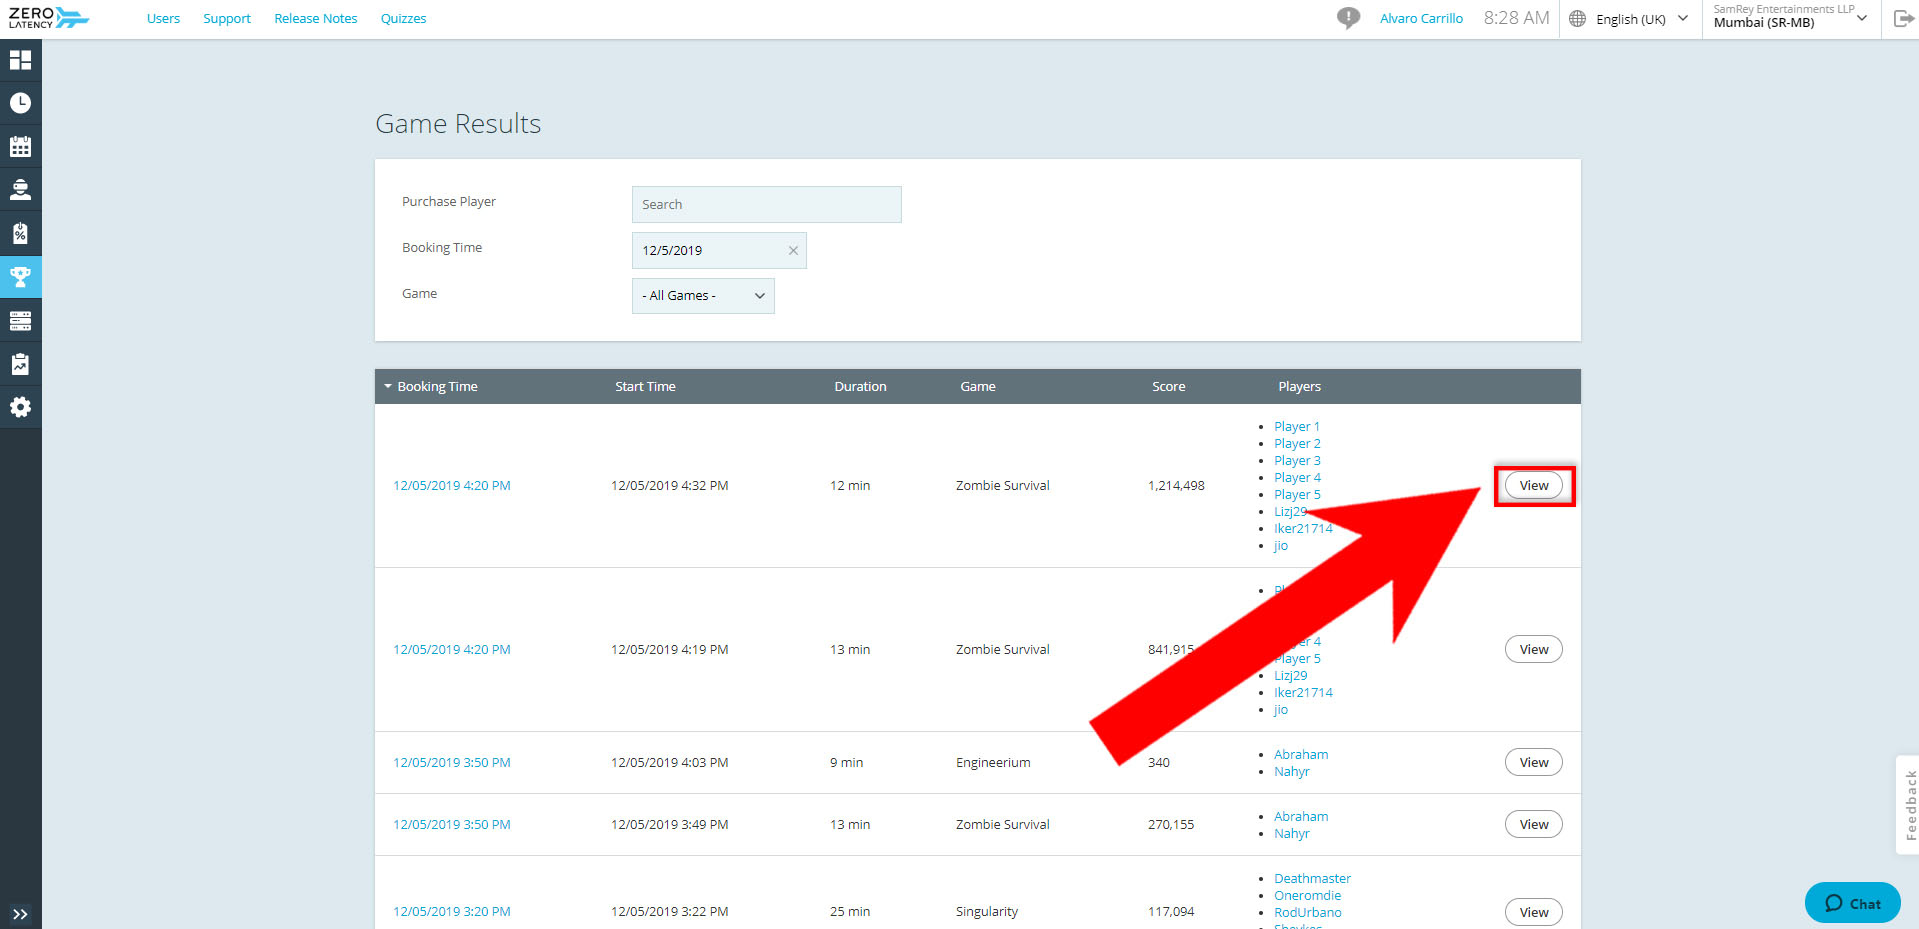Viewport: 1919px width, 929px height.
Task: Click the 25 min duration cell
Action: point(850,912)
